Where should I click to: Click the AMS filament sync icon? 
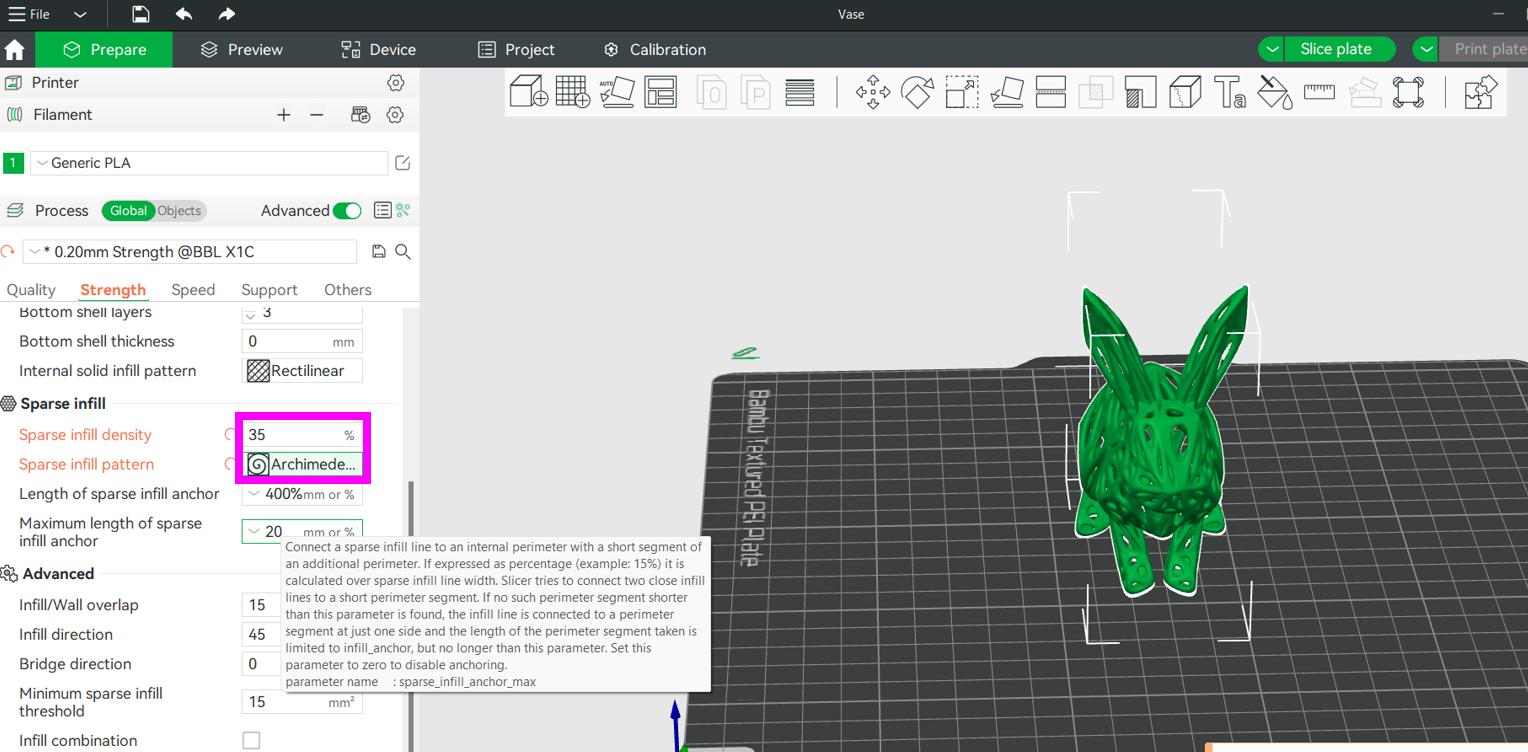(361, 115)
